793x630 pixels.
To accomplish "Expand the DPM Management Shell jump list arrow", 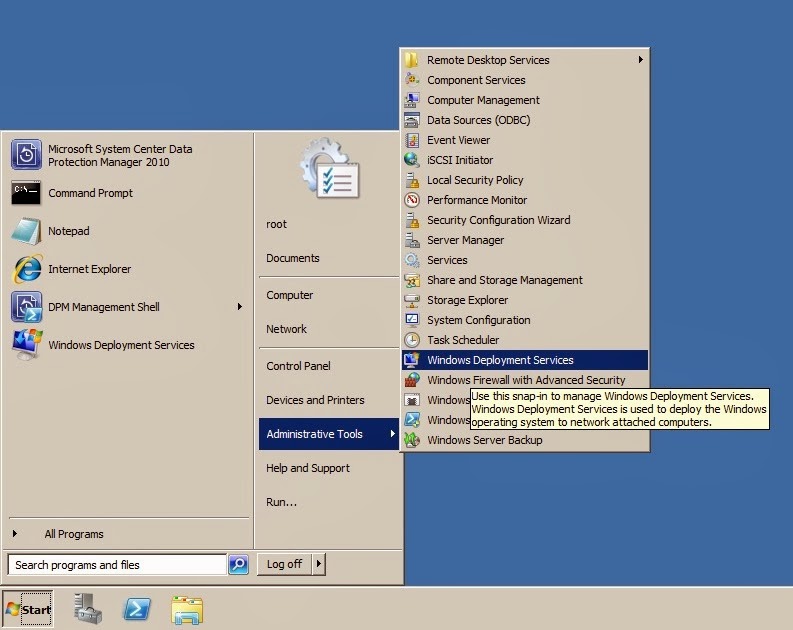I will coord(240,306).
